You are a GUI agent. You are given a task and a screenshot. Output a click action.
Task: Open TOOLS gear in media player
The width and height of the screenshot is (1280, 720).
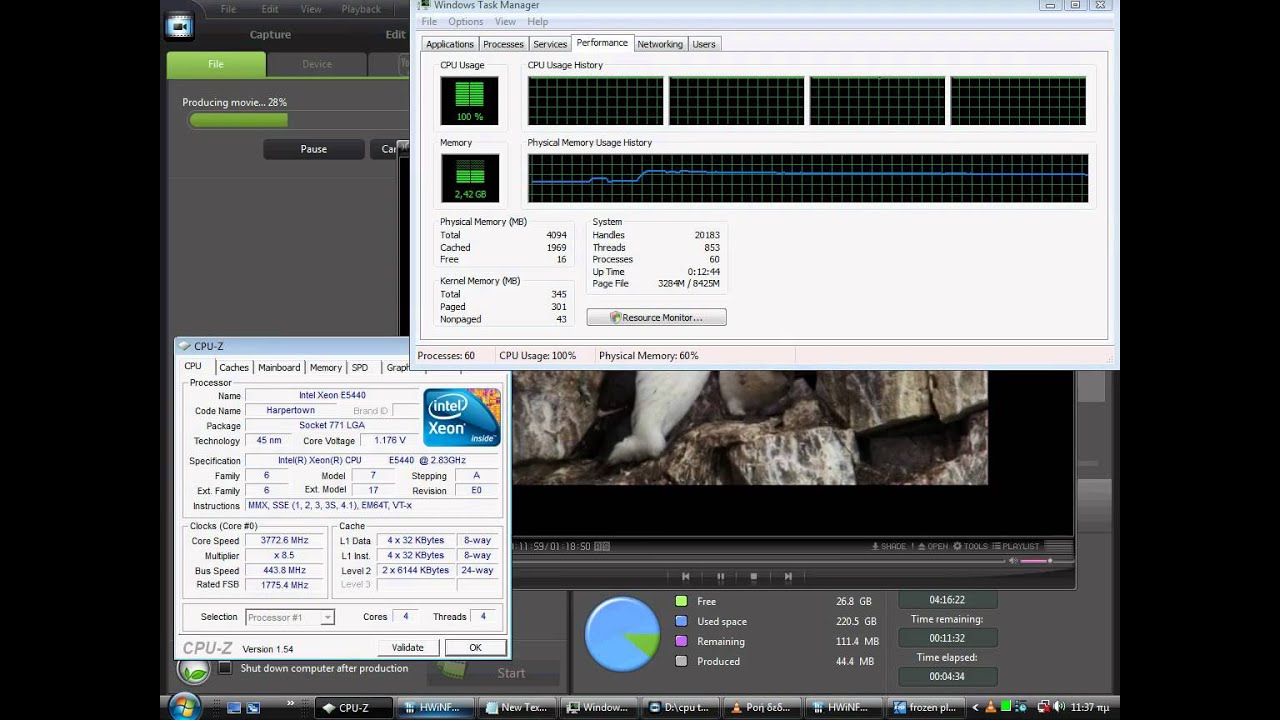[970, 546]
